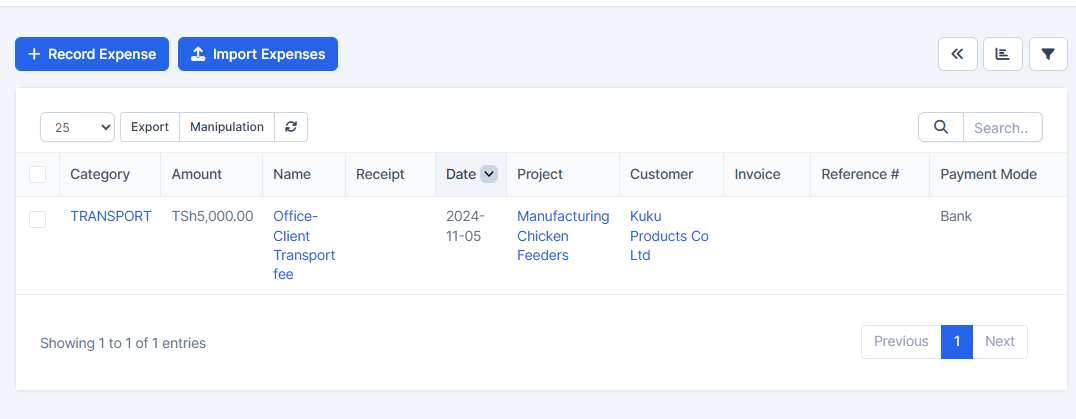Go to the Next results page
Image resolution: width=1076 pixels, height=419 pixels.
(999, 341)
